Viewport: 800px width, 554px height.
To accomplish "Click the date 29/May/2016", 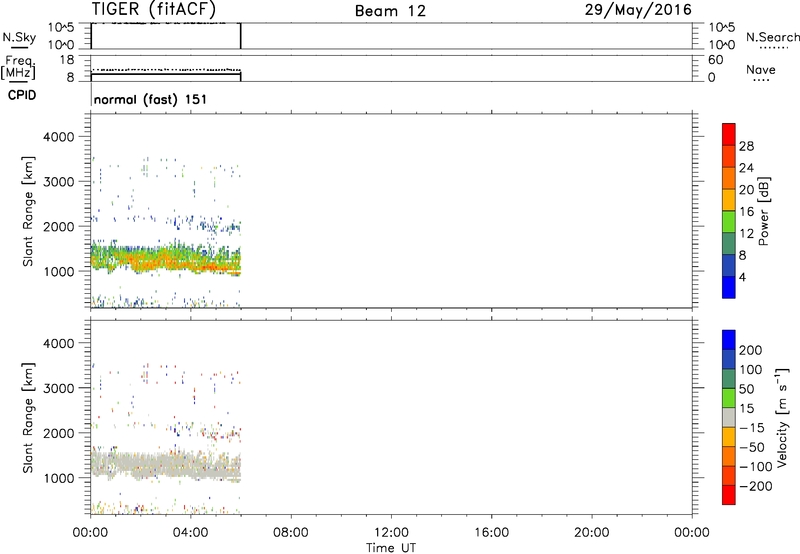I will tap(638, 10).
